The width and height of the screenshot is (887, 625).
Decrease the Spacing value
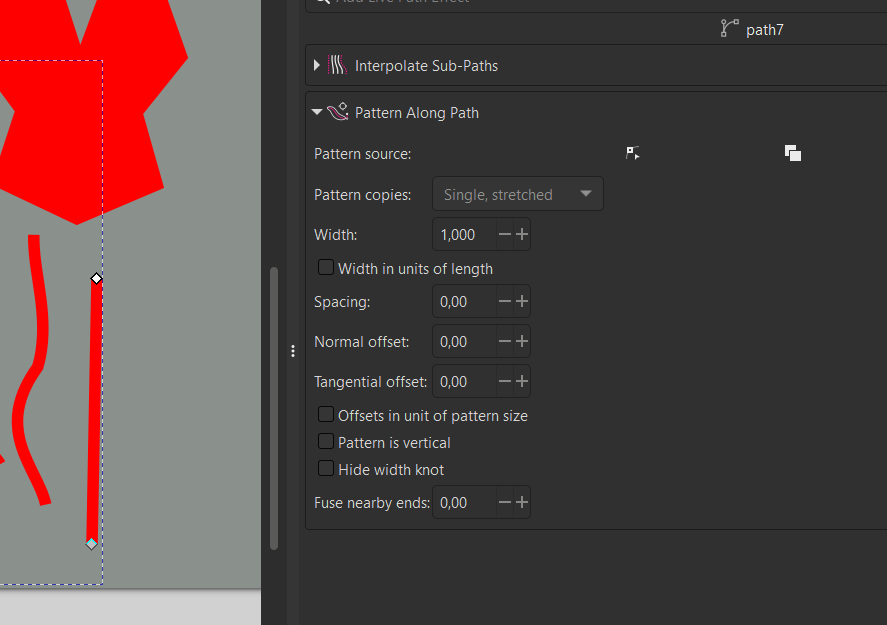505,301
